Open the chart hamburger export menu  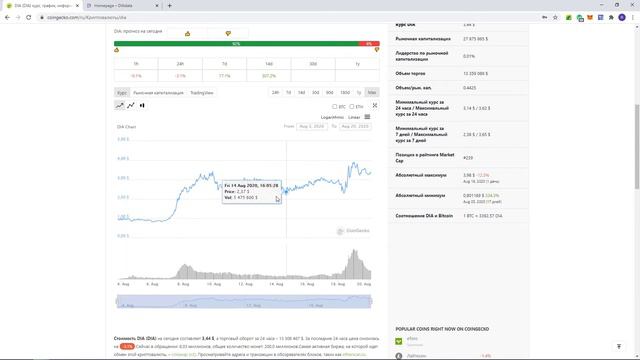367,117
